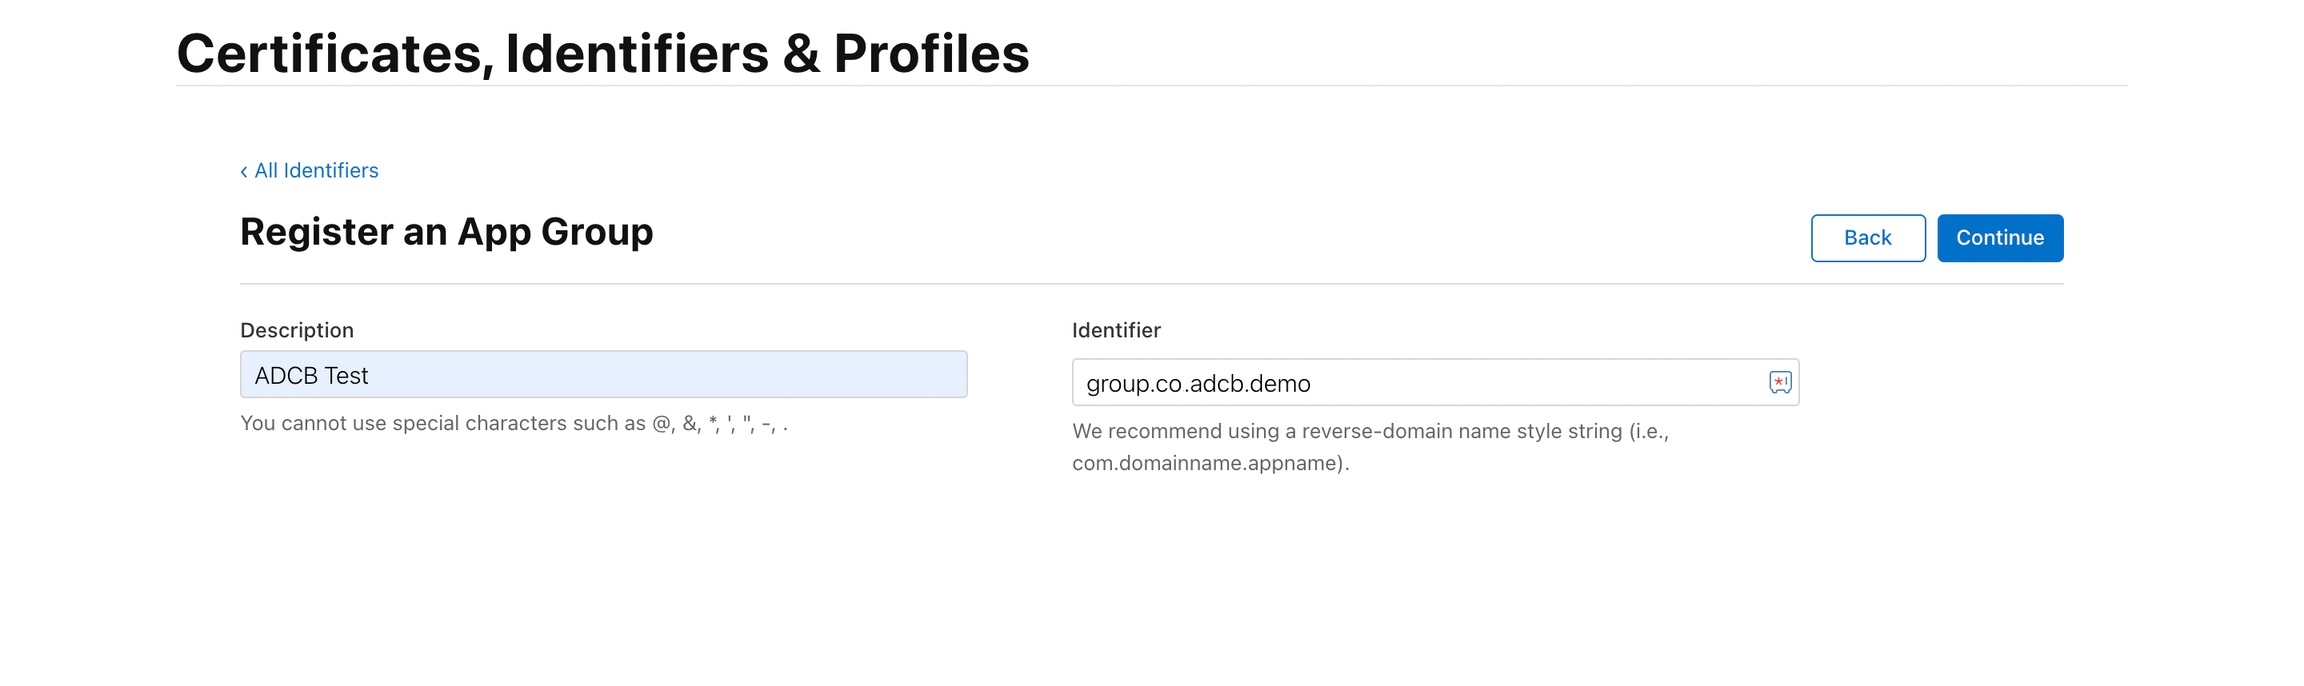Image resolution: width=2304 pixels, height=686 pixels.
Task: Click the "group.co.adcb.demo" identifier text
Action: click(x=1198, y=384)
